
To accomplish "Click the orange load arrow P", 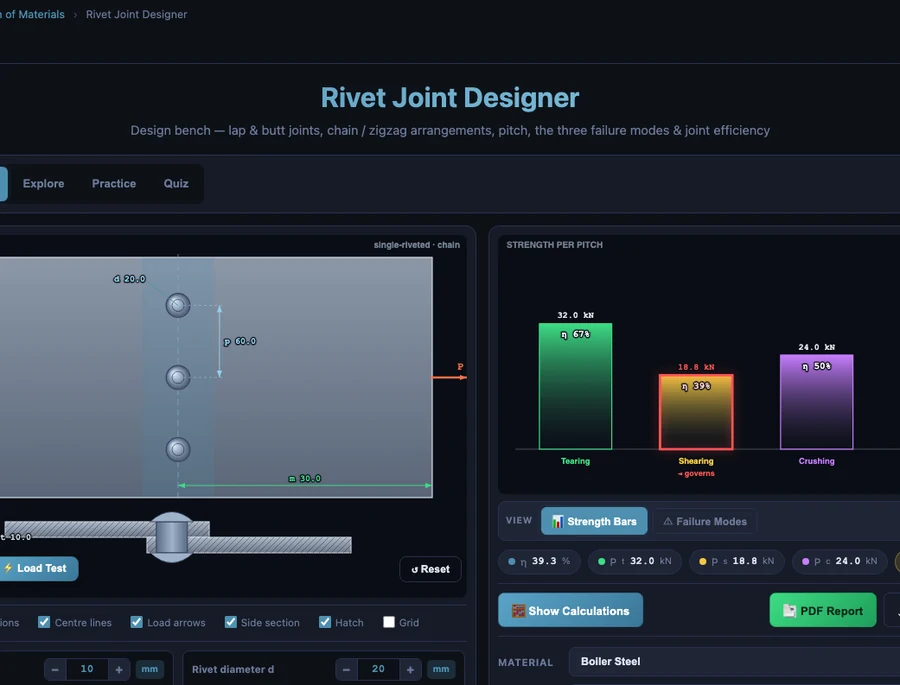I will coord(449,377).
